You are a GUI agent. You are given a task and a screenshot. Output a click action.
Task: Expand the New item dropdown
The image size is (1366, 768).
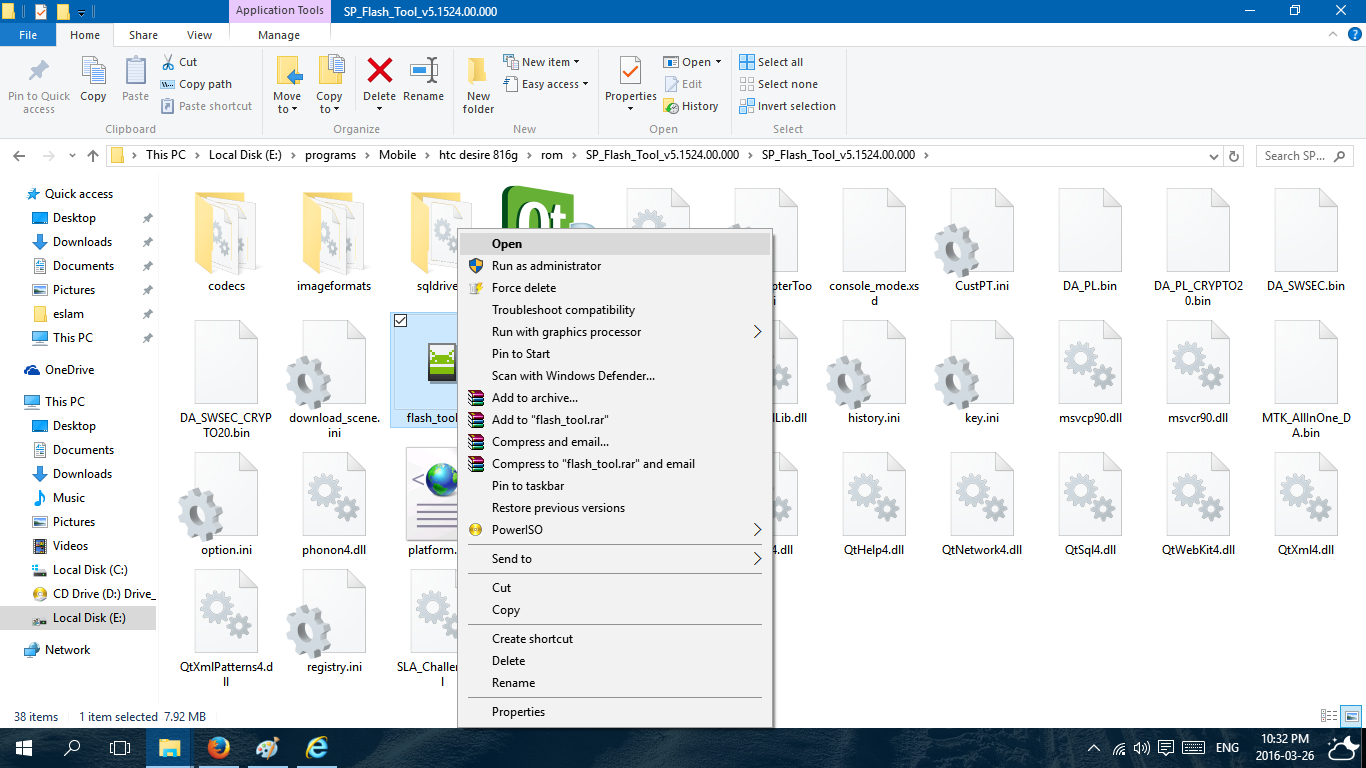(x=541, y=62)
